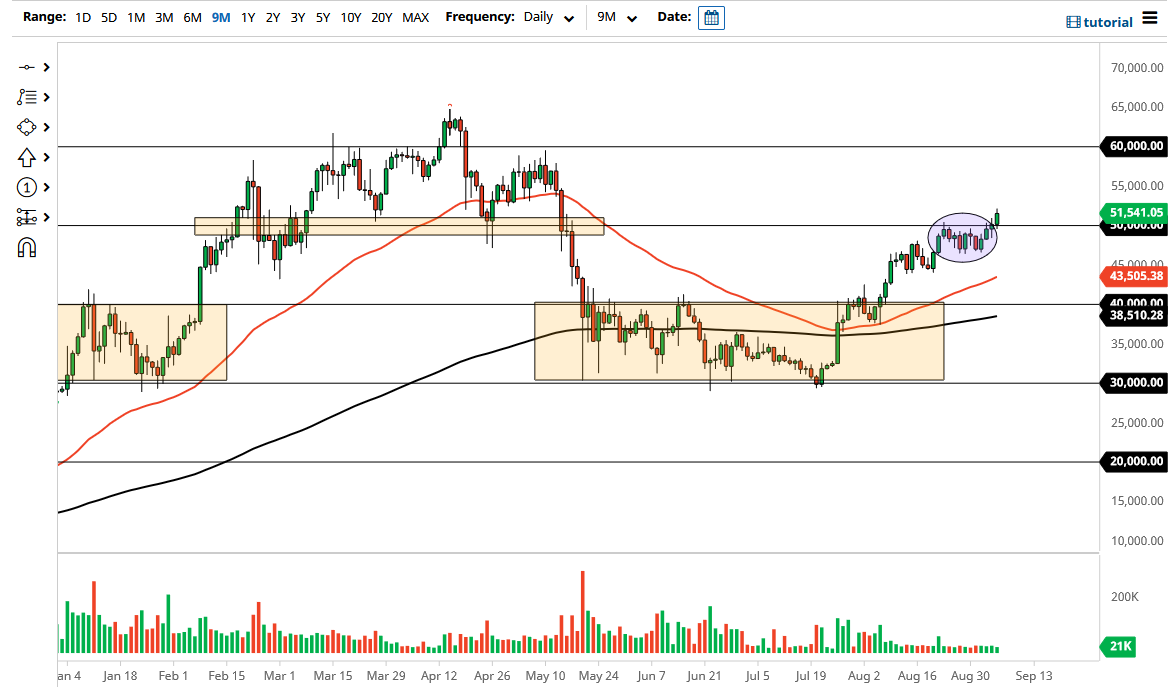Open the Frequency Daily dropdown
This screenshot has height=696, width=1175.
coord(547,17)
